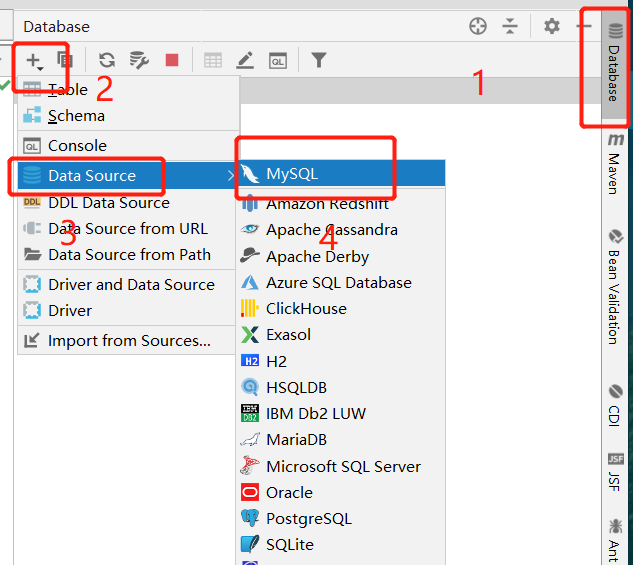
Task: Click the Edit Source pencil icon
Action: pos(245,60)
